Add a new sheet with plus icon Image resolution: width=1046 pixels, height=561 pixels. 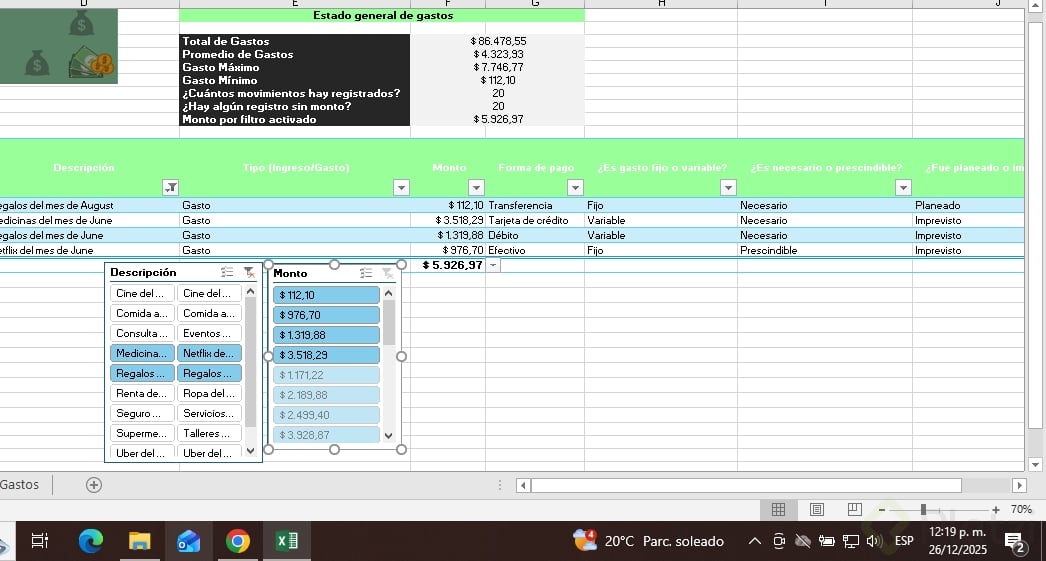point(94,485)
